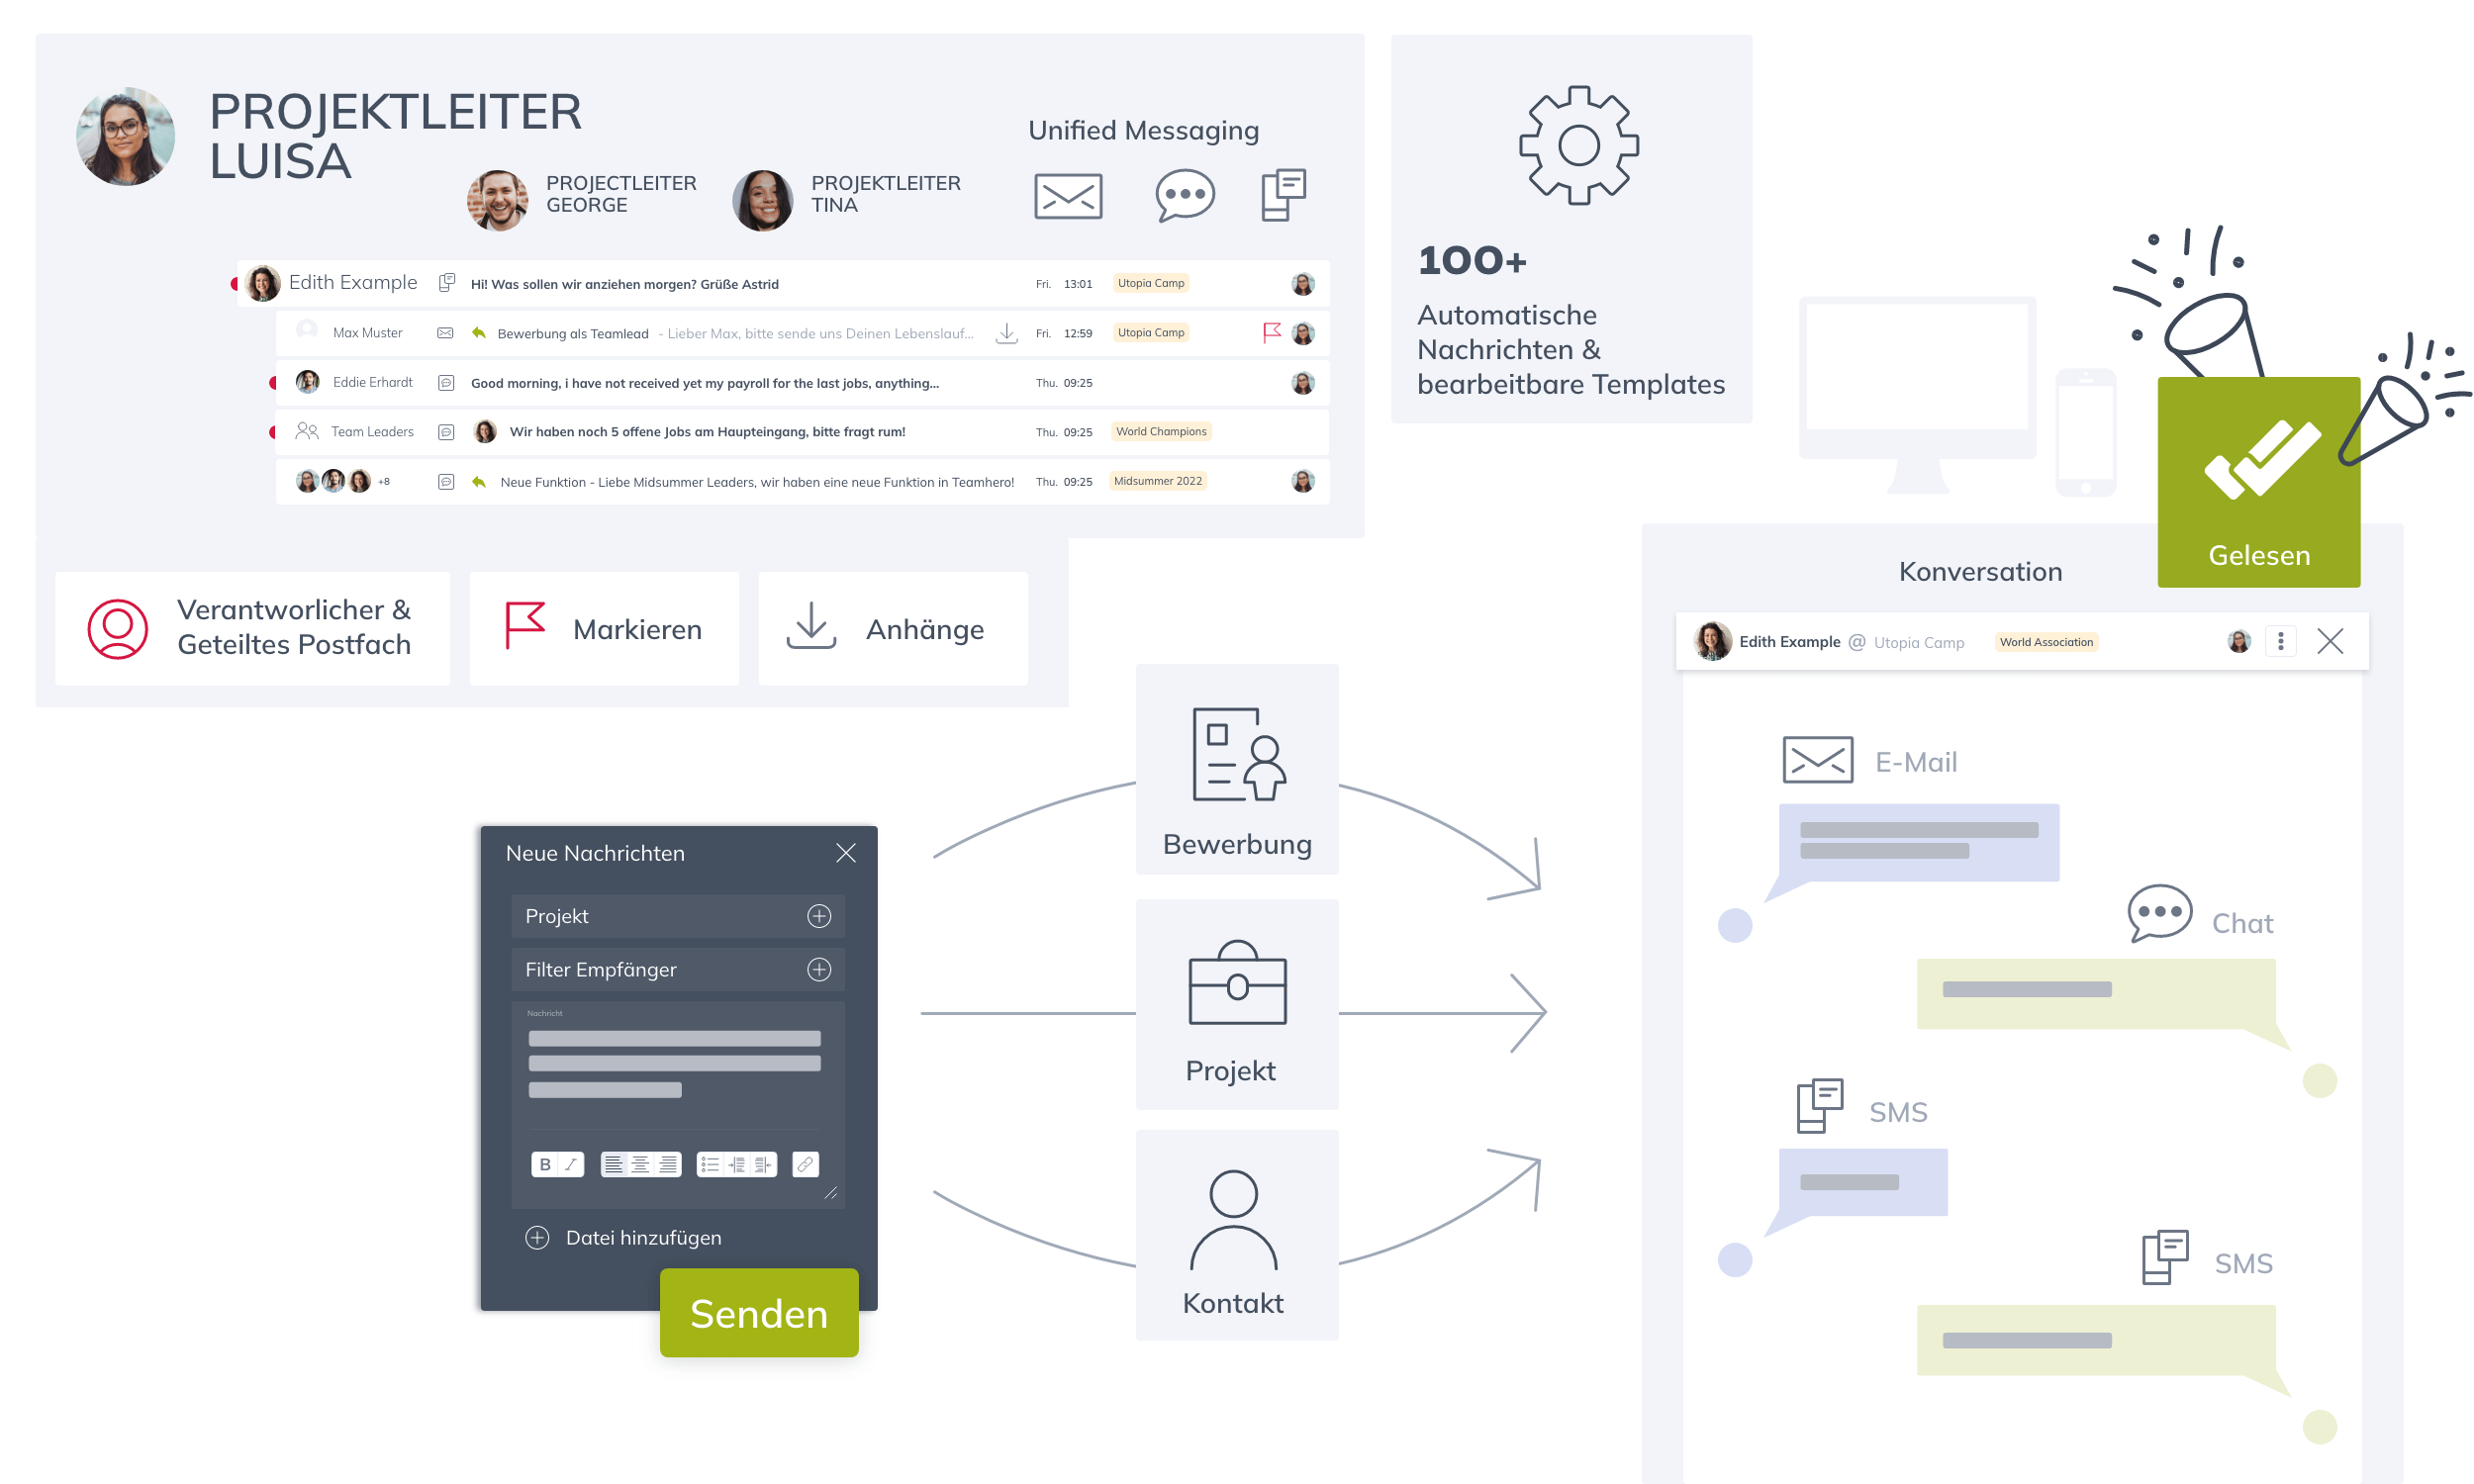
Task: Click plus icon next to Datei hinzufügen
Action: (536, 1236)
